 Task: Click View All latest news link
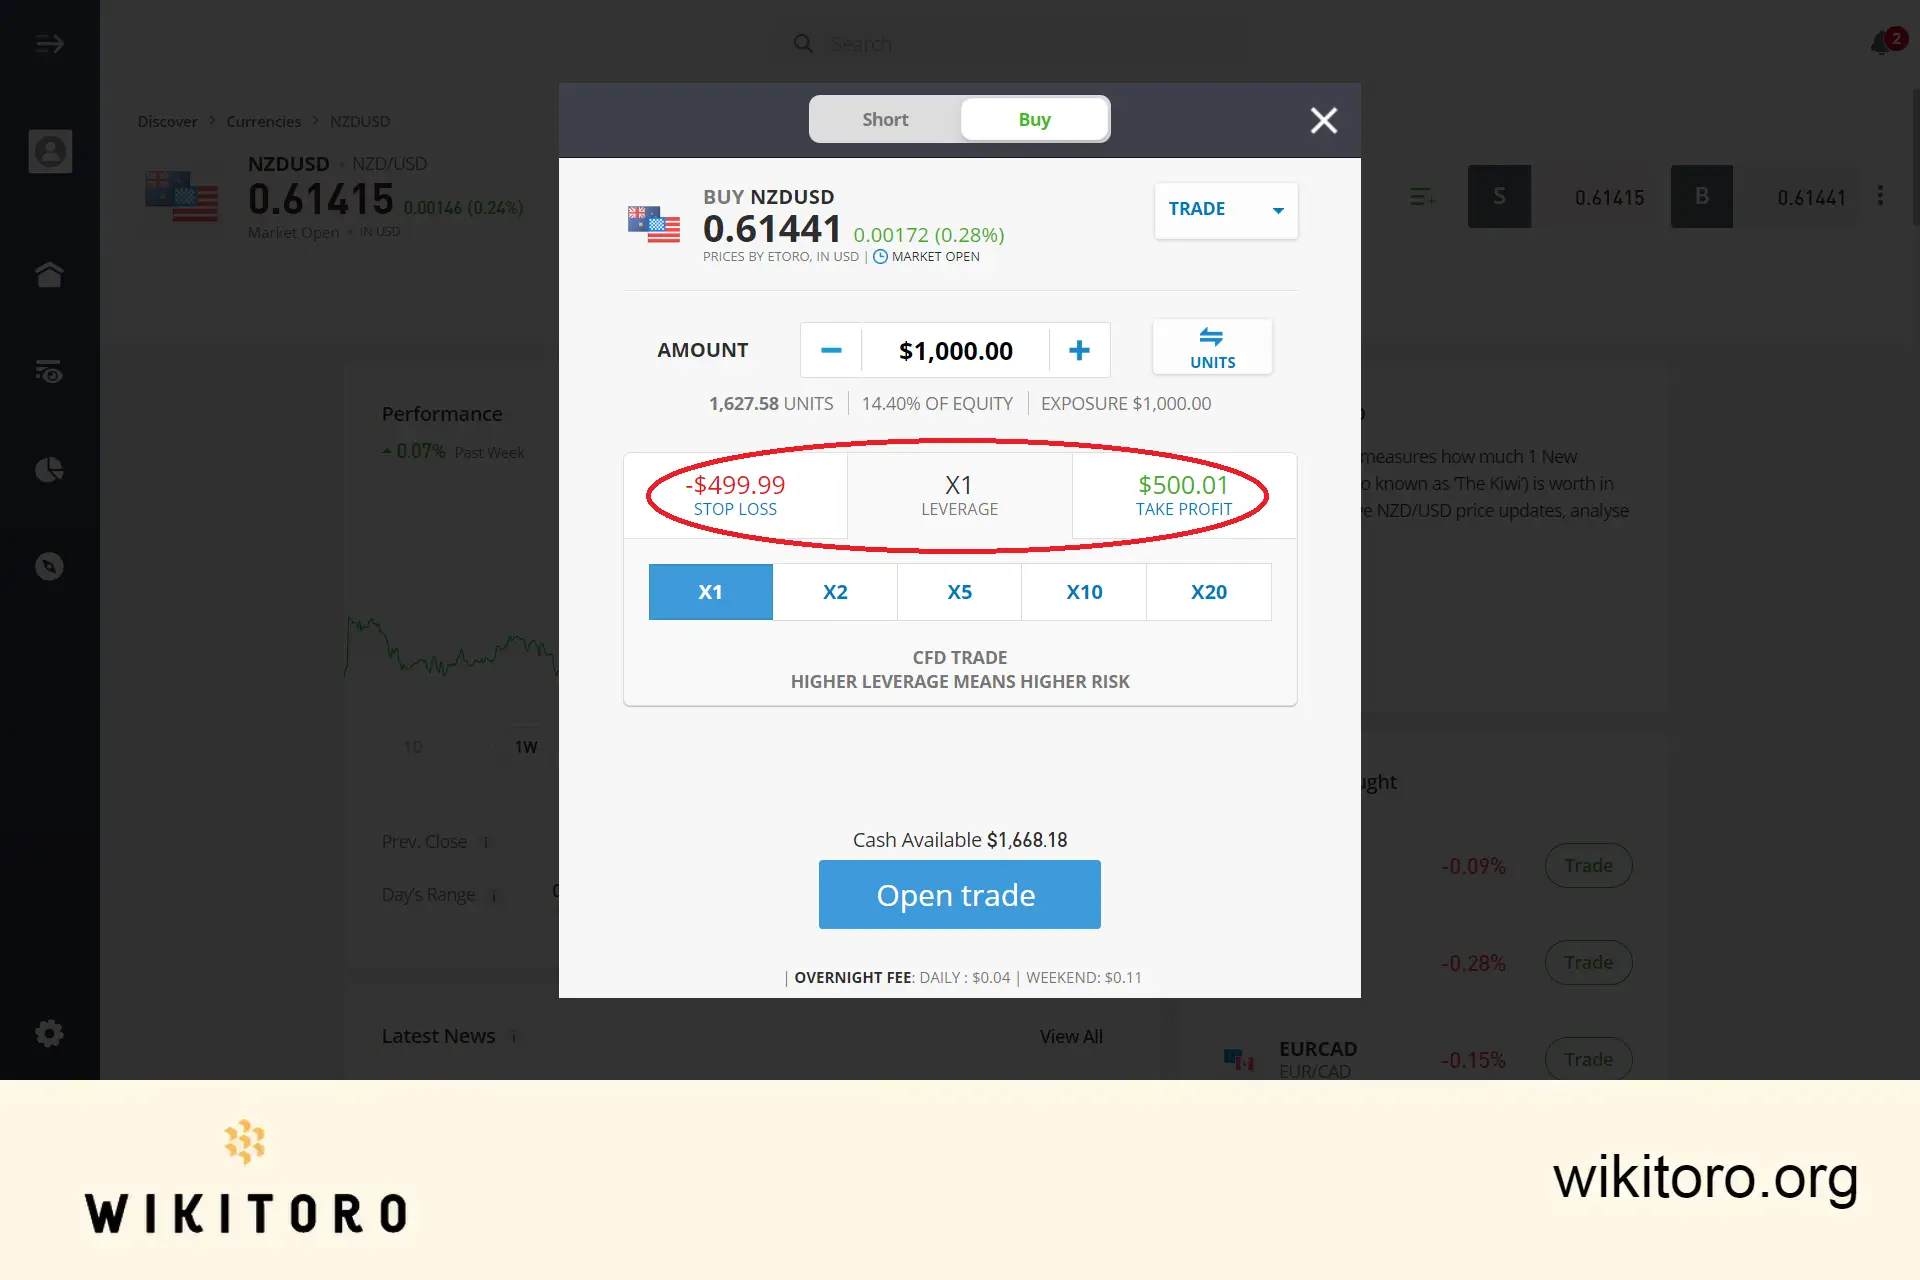[x=1070, y=1034]
